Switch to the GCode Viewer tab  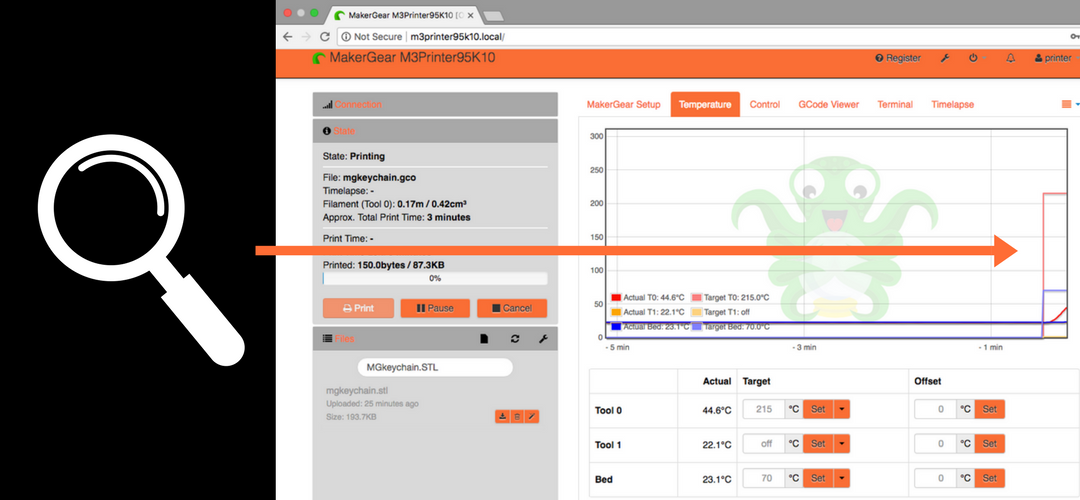click(828, 104)
